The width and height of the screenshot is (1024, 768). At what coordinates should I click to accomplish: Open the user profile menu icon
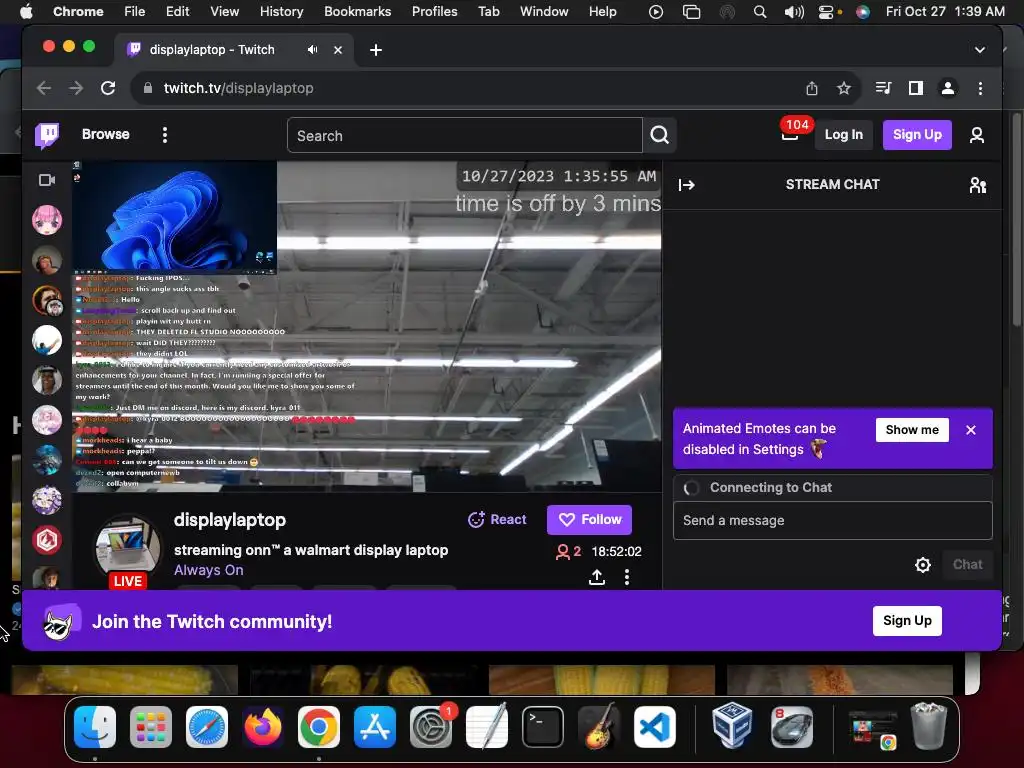pos(977,135)
